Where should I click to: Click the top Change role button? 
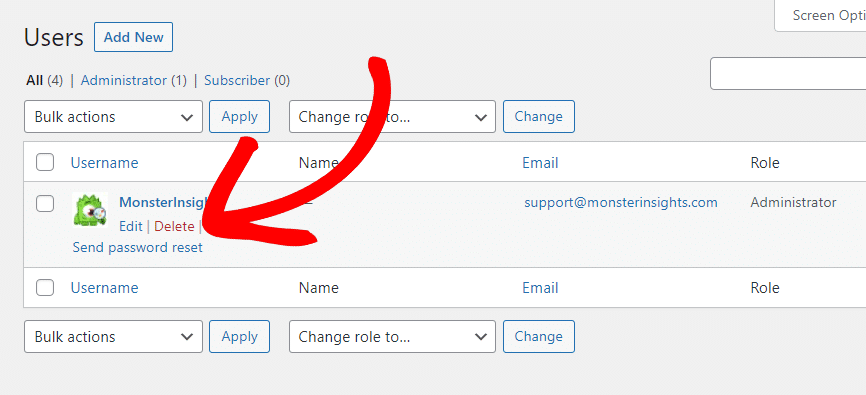pyautogui.click(x=538, y=117)
